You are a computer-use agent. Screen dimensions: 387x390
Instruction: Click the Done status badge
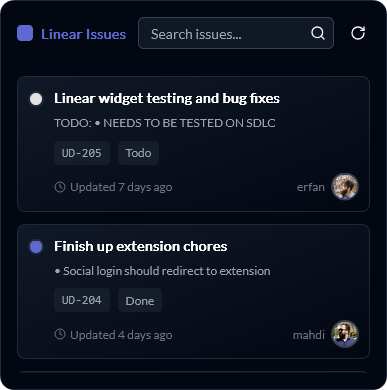(140, 300)
